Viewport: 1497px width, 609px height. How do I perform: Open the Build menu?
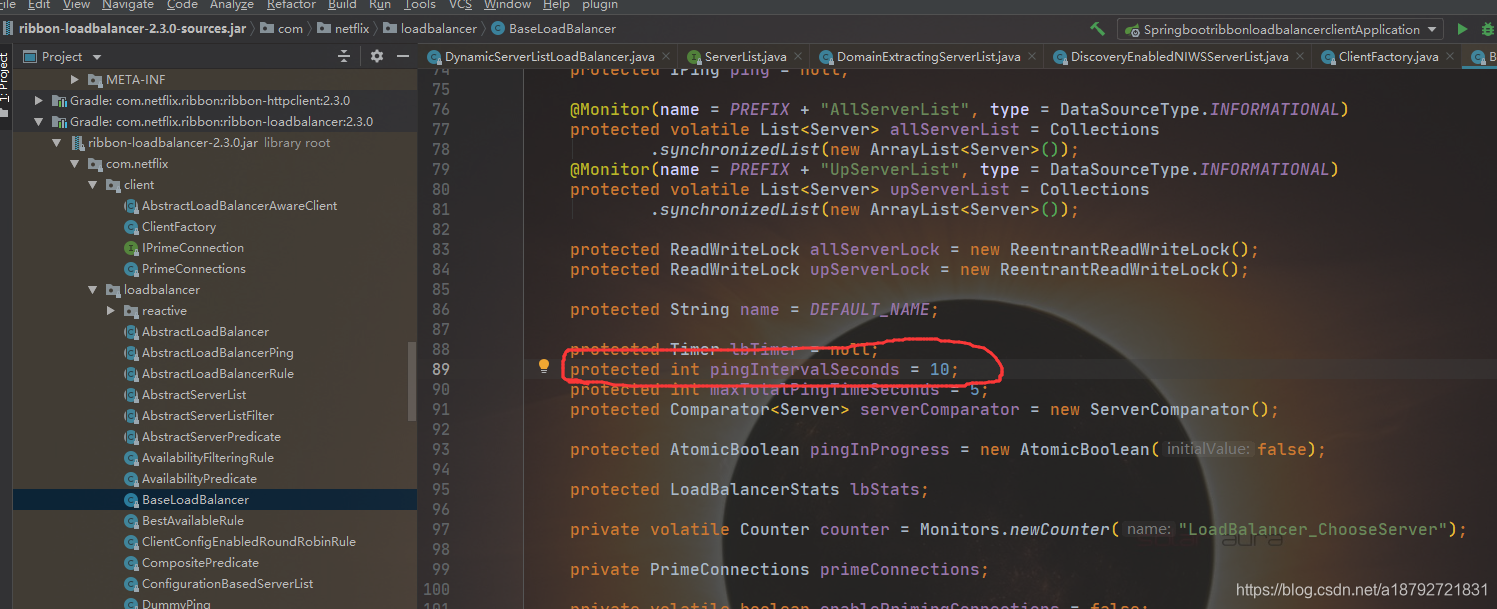point(342,5)
